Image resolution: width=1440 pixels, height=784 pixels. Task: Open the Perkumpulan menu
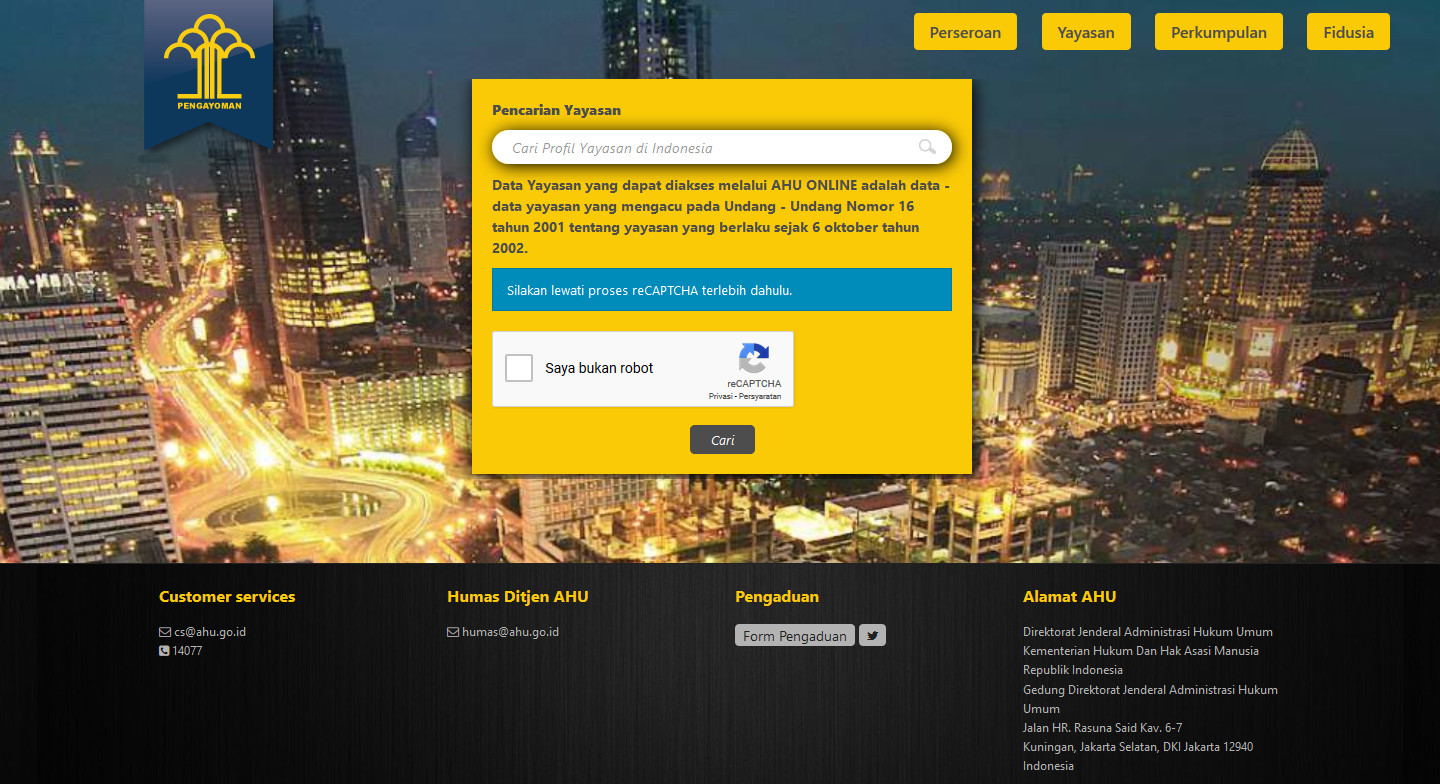1218,32
